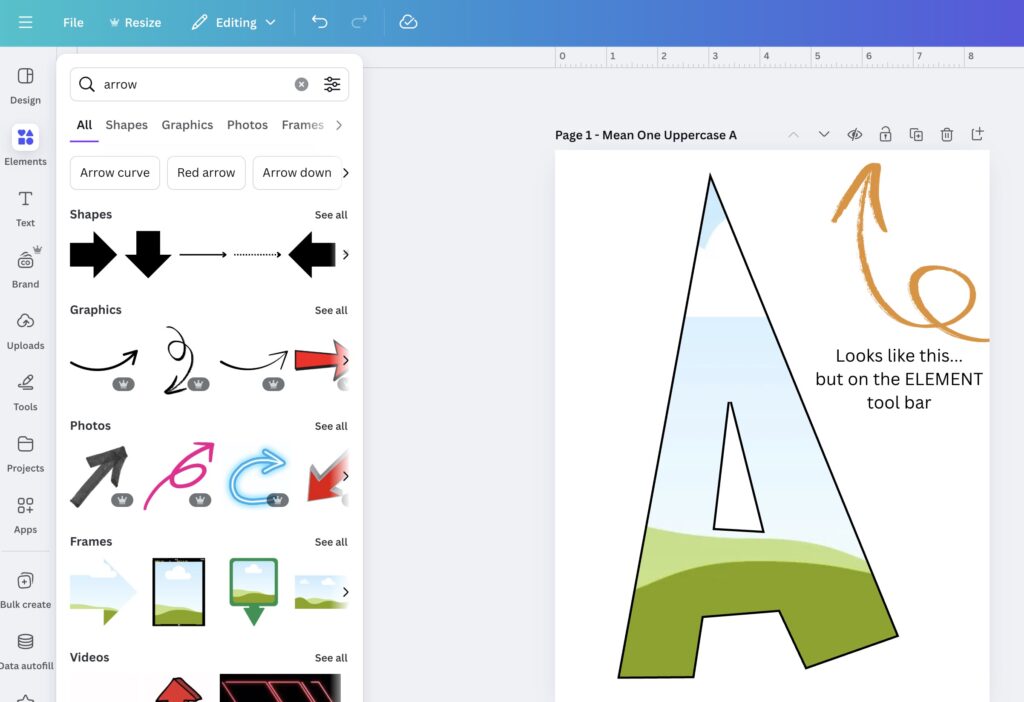The image size is (1024, 702).
Task: Open the hamburger main menu
Action: (25, 22)
